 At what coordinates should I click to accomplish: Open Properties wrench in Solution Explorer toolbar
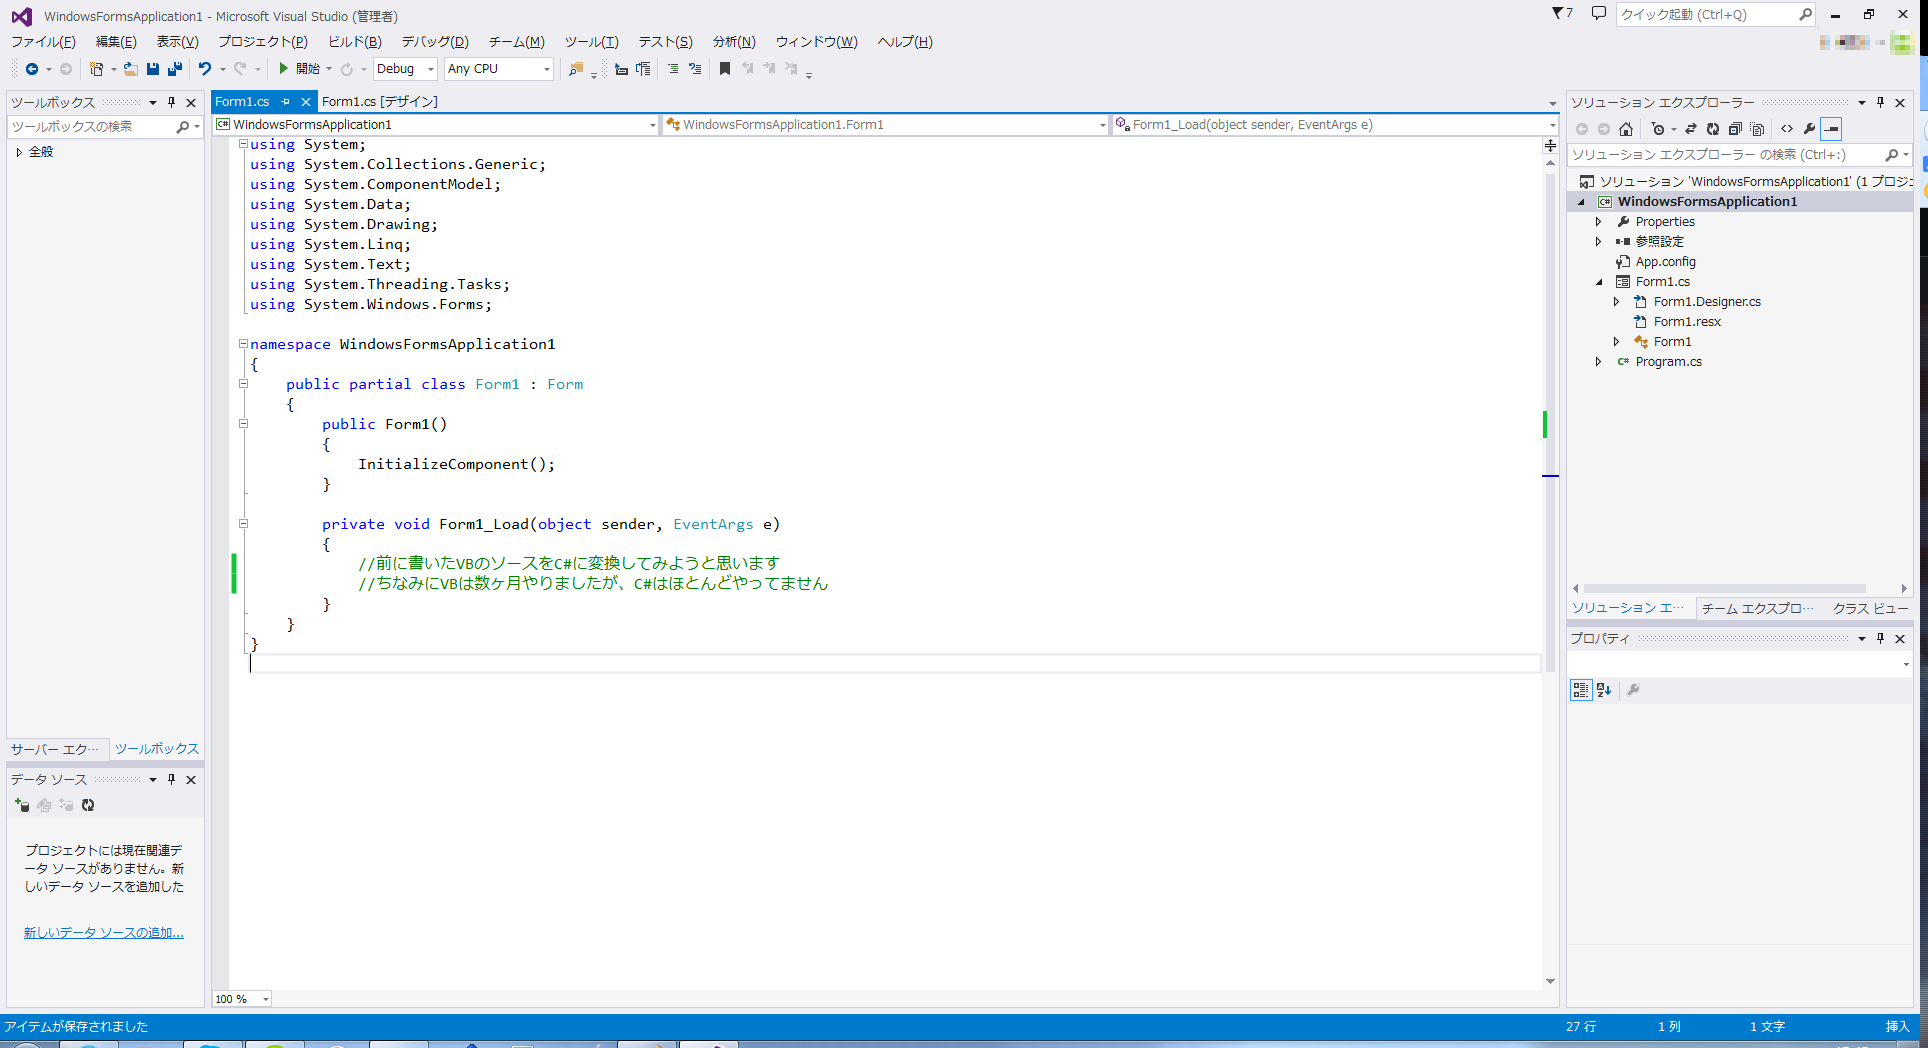(1809, 129)
